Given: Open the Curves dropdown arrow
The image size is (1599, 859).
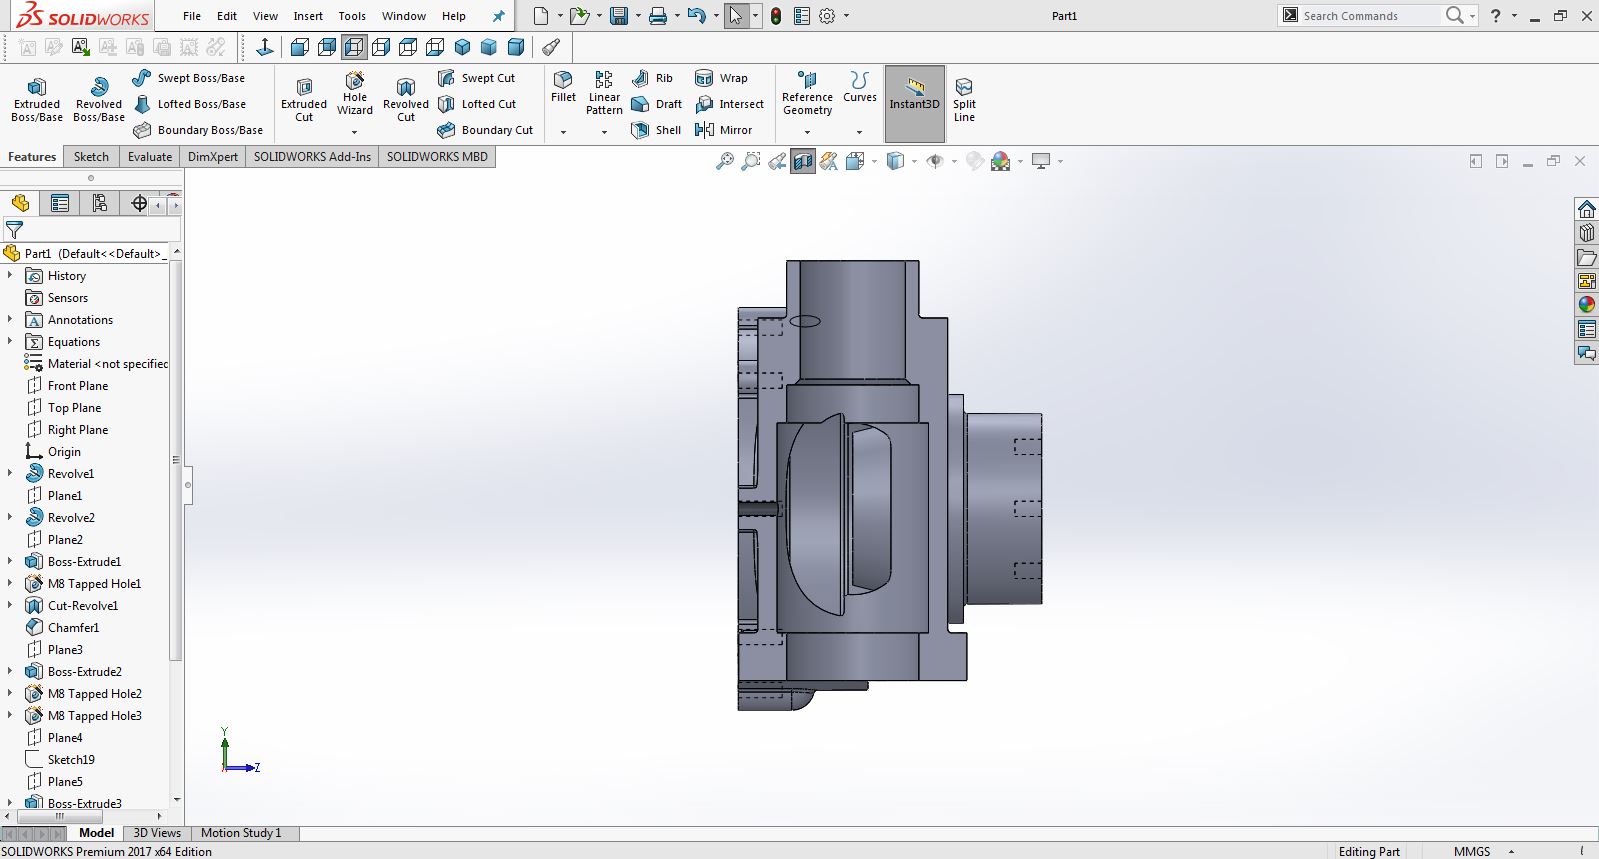Looking at the screenshot, I should point(859,132).
